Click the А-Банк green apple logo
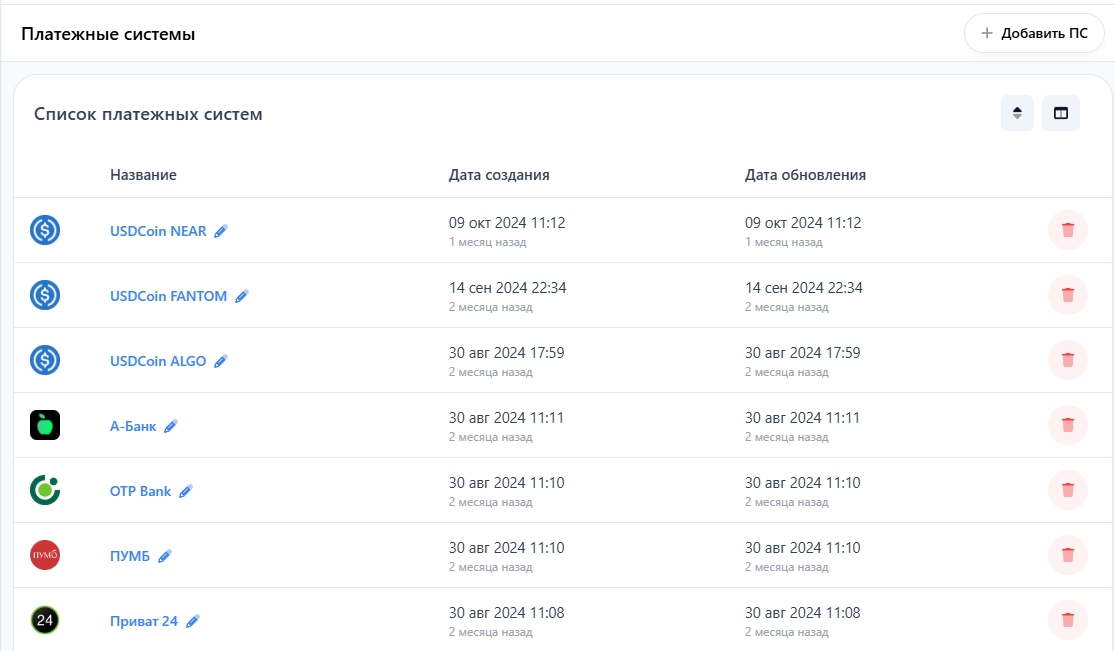Viewport: 1115px width, 651px height. [45, 425]
